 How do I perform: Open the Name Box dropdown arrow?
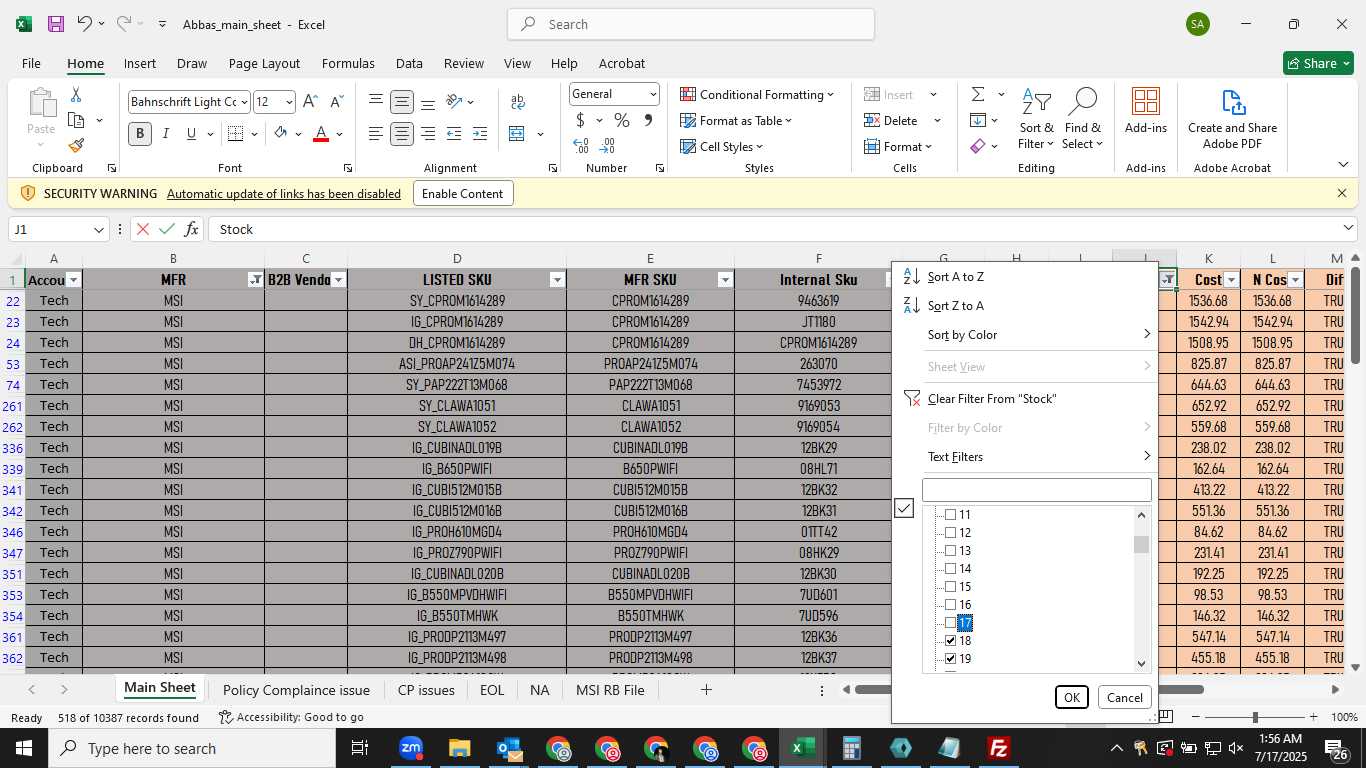pyautogui.click(x=98, y=230)
